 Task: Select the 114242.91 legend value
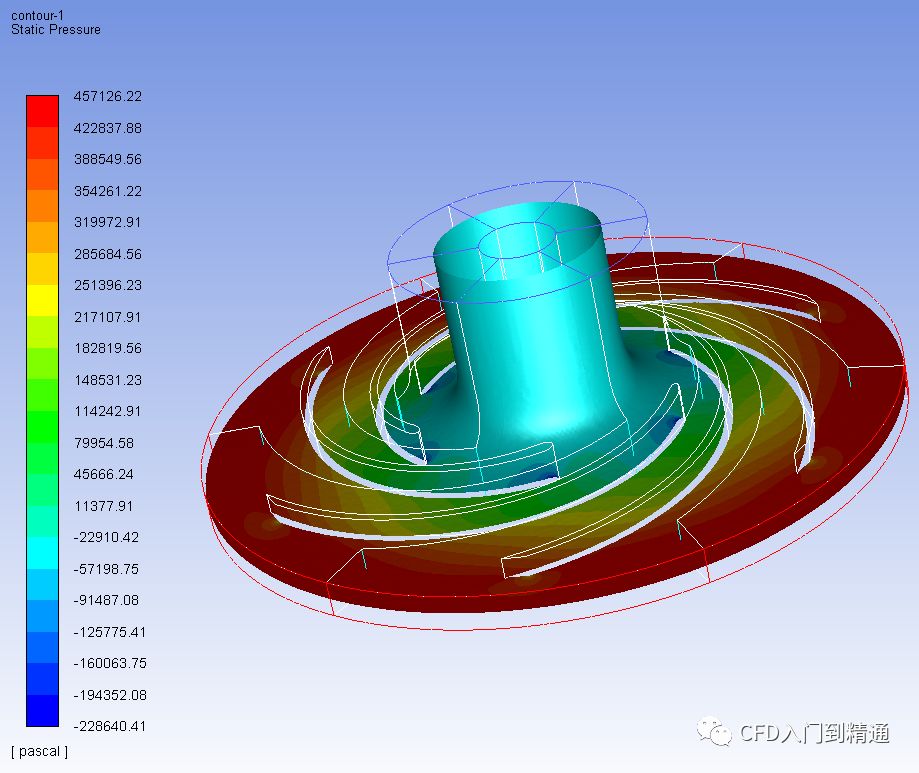point(107,411)
